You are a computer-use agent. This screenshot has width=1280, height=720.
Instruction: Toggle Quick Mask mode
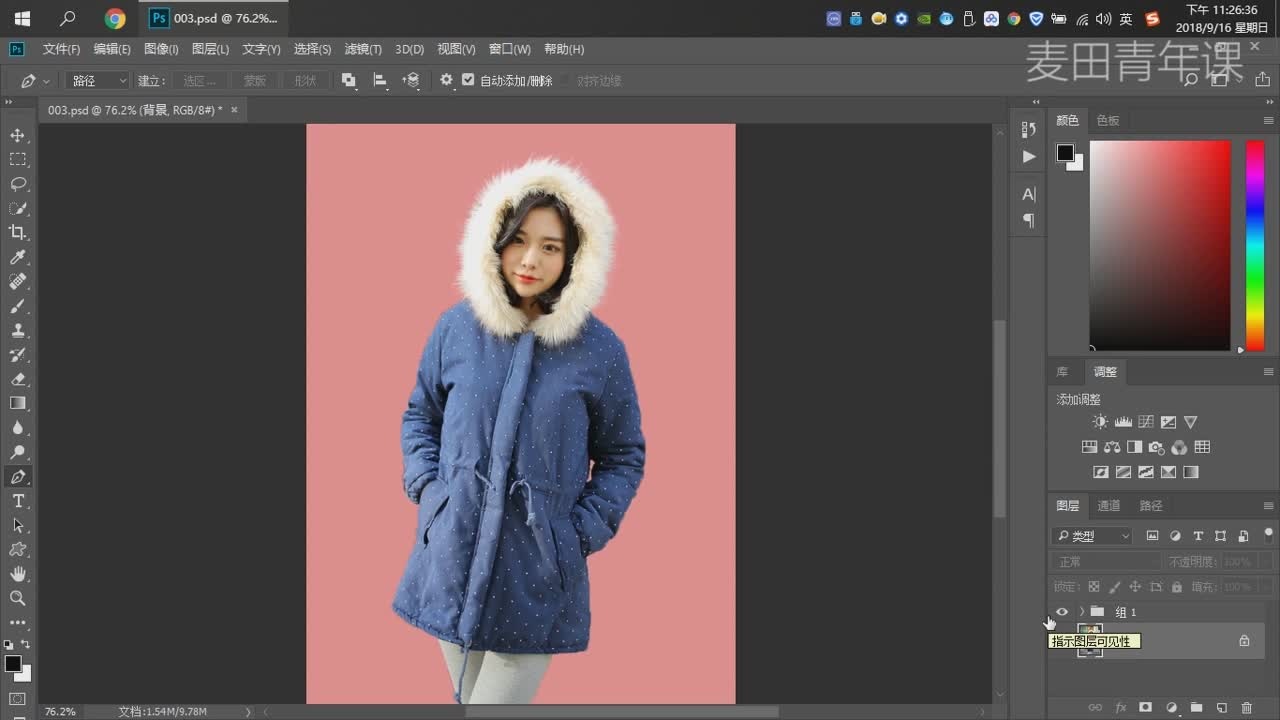(x=18, y=698)
